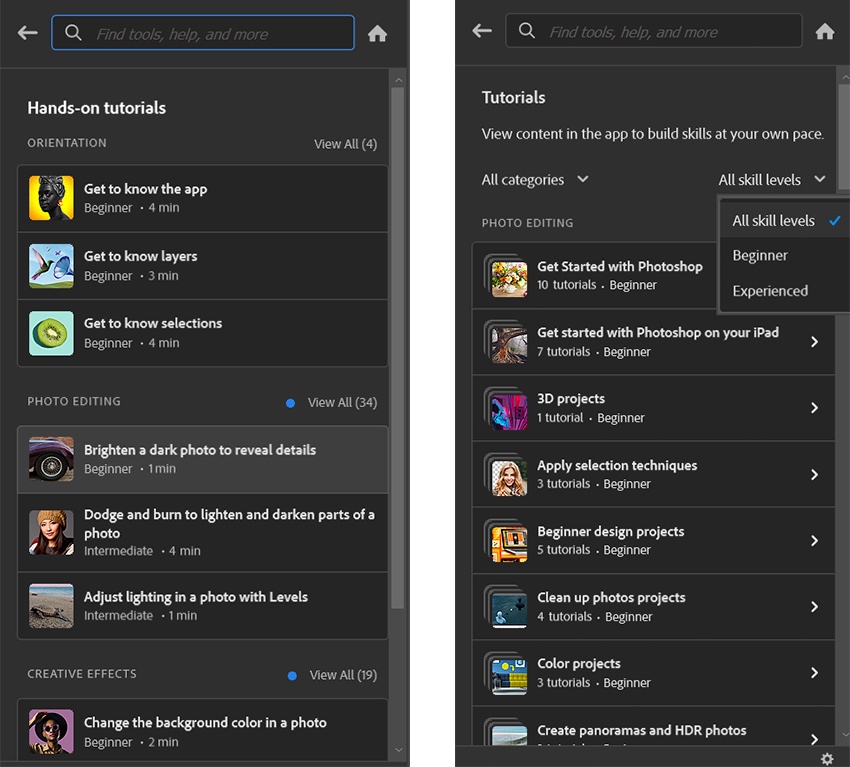Click the back arrow in the Hands-on tutorials panel

[27, 33]
